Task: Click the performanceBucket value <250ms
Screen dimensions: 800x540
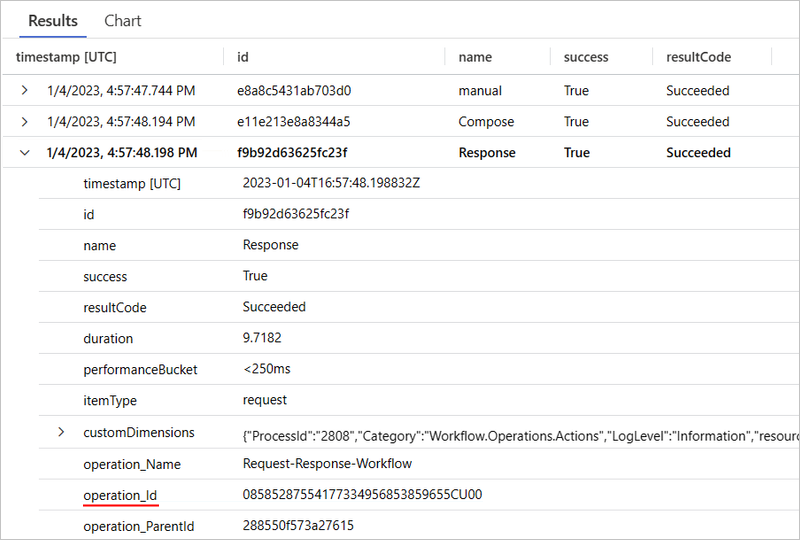Action: [x=266, y=370]
